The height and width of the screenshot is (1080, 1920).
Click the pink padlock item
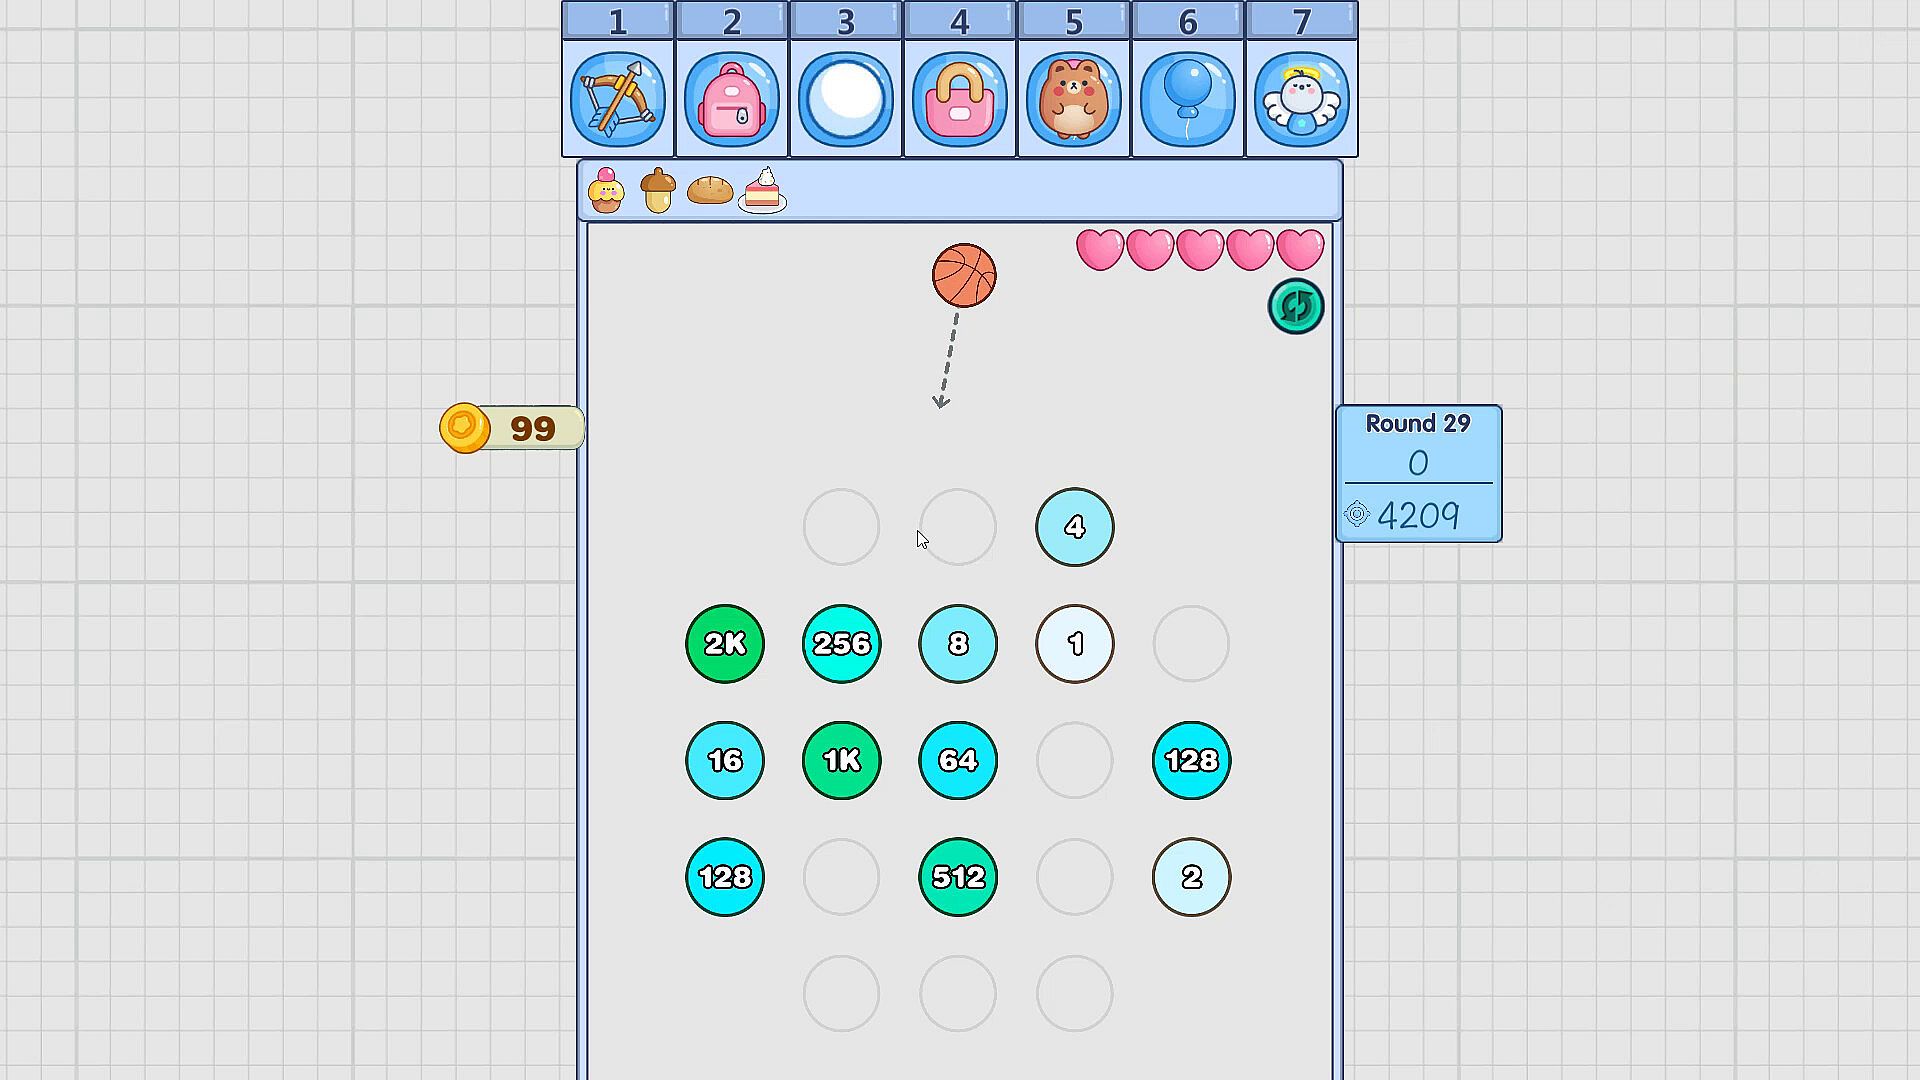point(960,99)
